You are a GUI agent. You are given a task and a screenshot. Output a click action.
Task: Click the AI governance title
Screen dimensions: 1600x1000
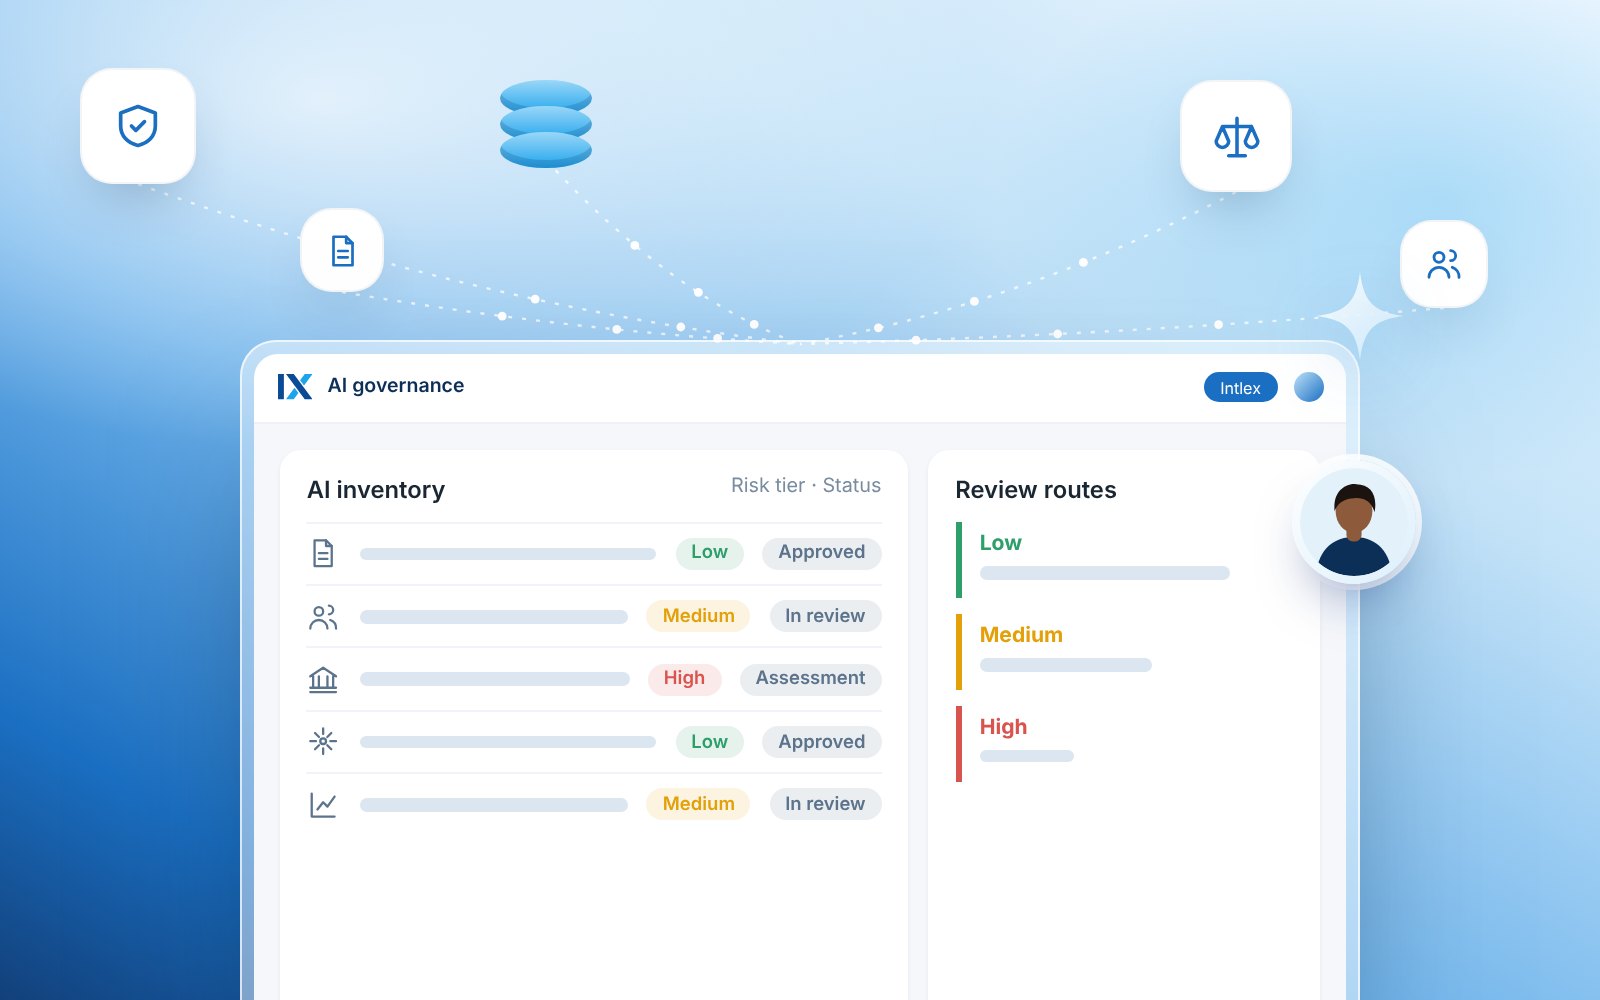coord(396,386)
